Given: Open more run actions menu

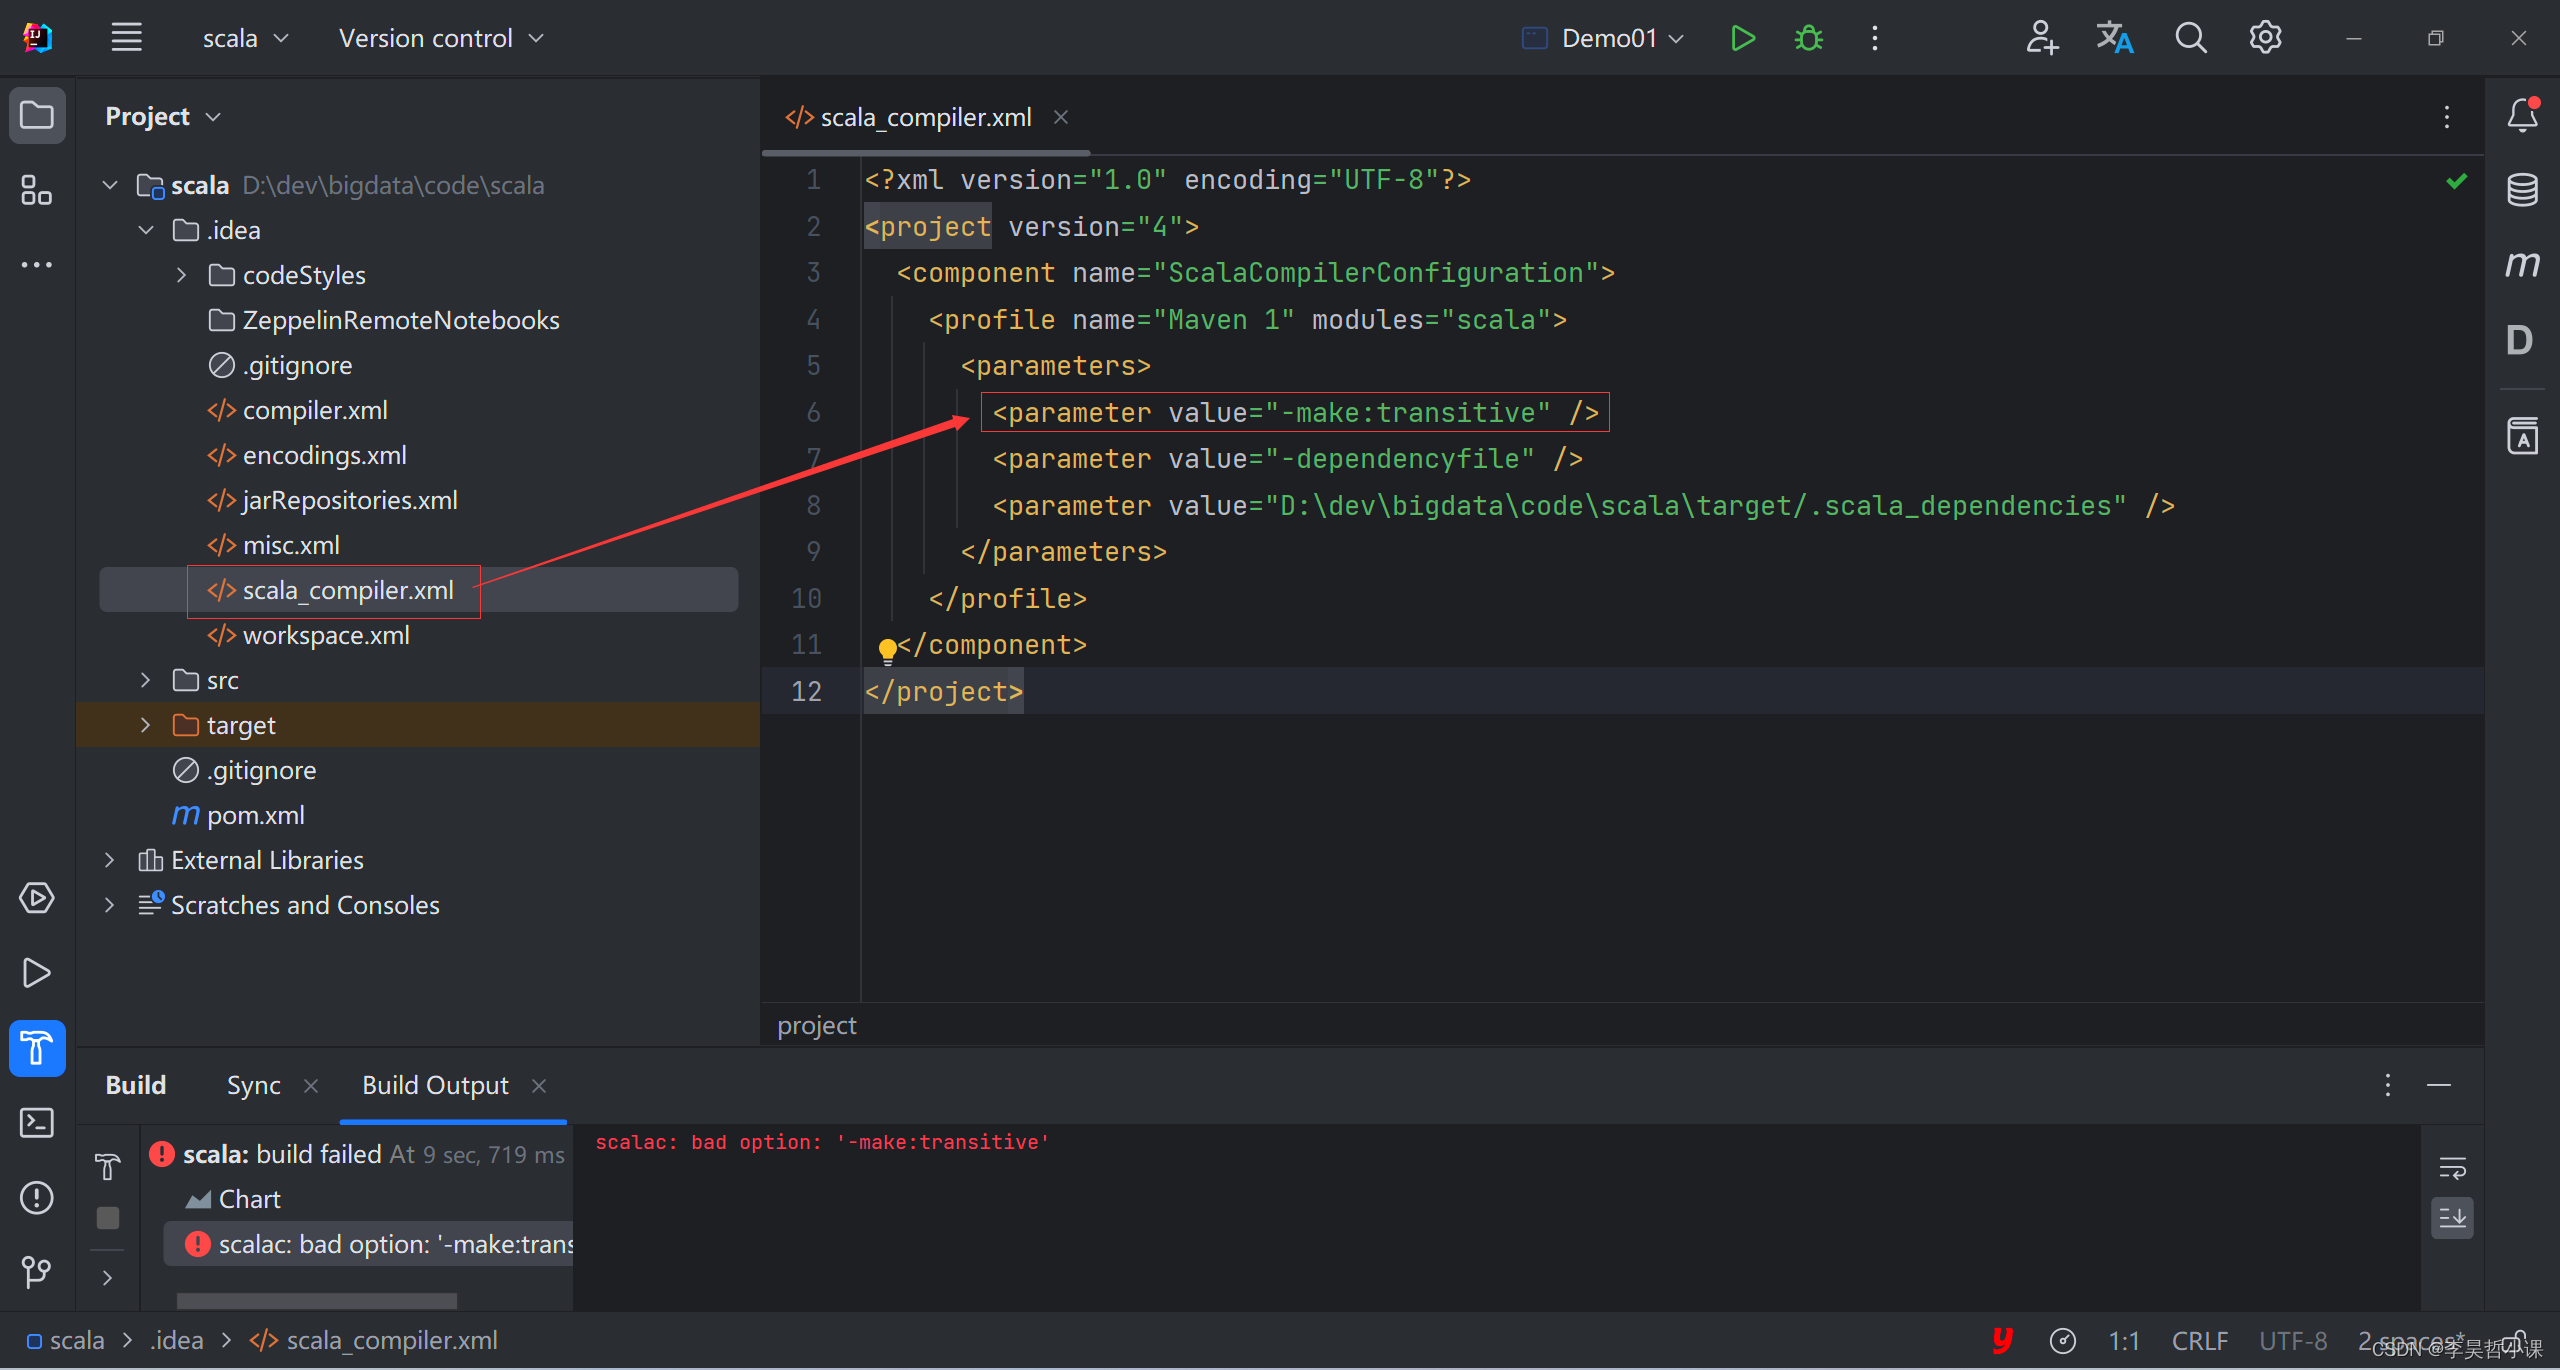Looking at the screenshot, I should pyautogui.click(x=1875, y=38).
